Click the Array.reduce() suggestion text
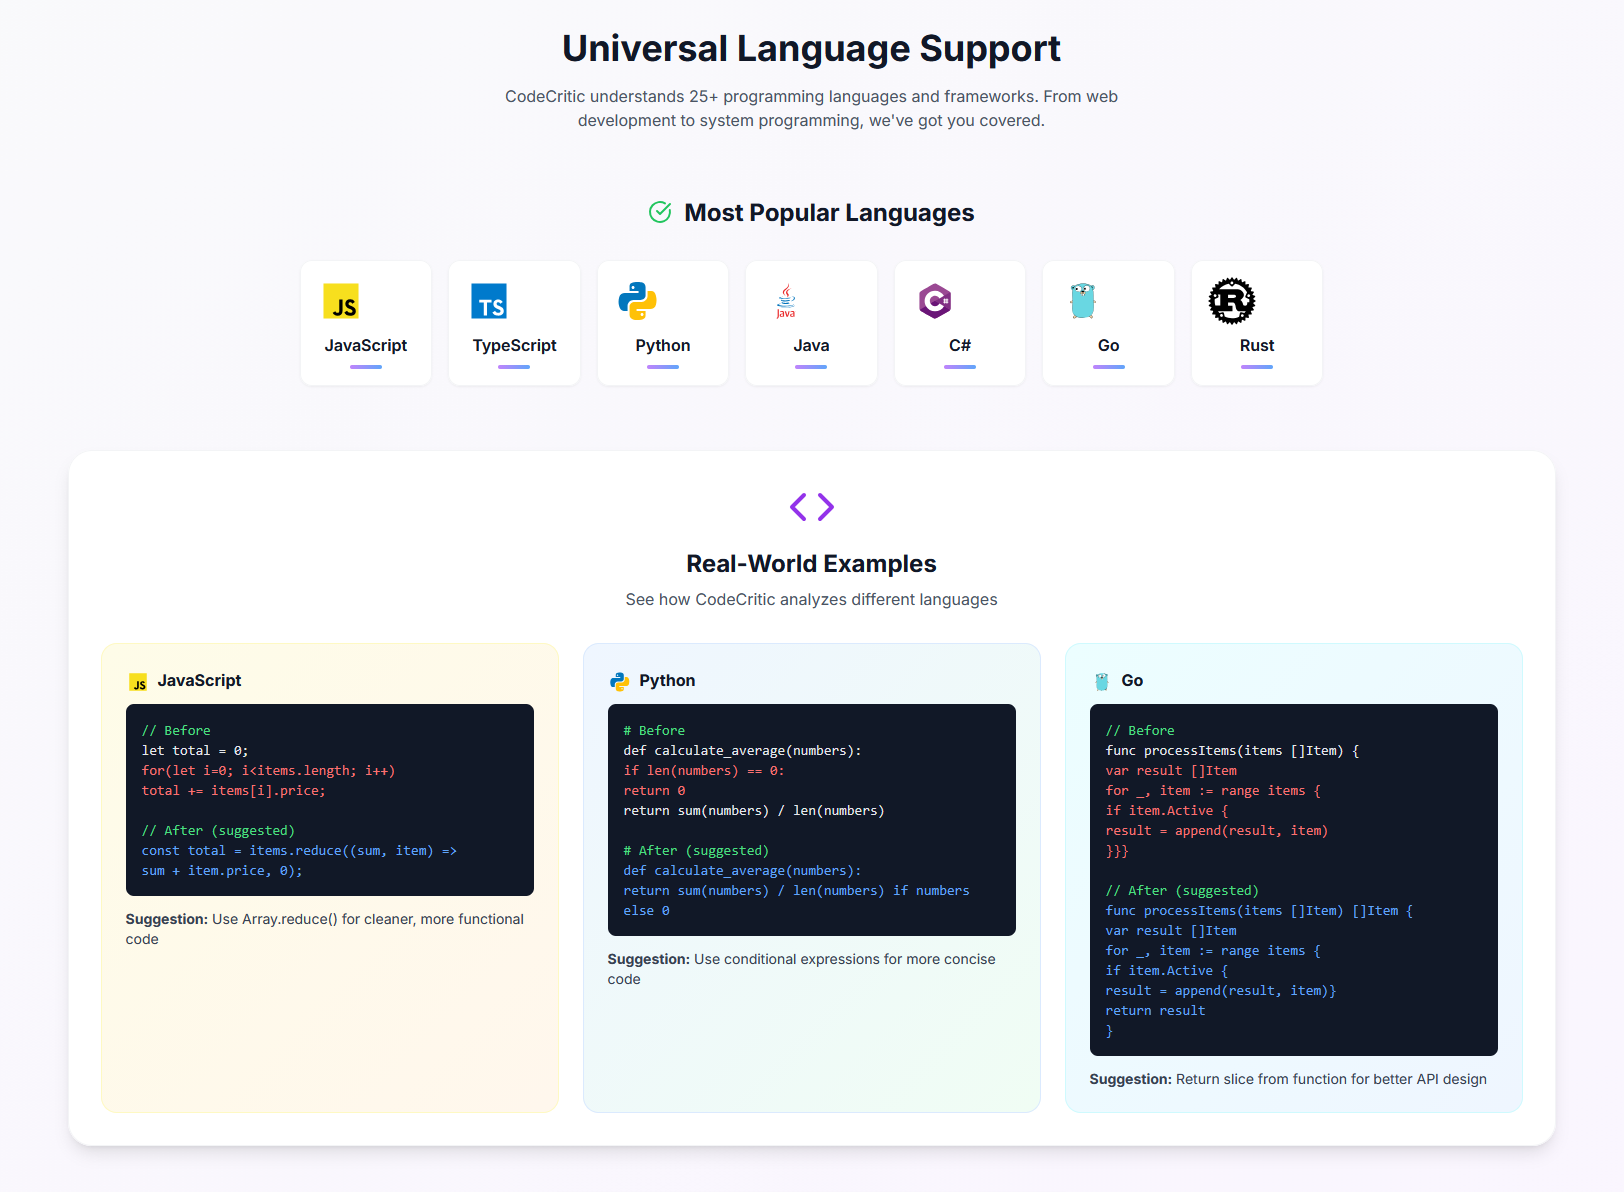The width and height of the screenshot is (1624, 1192). point(329,928)
